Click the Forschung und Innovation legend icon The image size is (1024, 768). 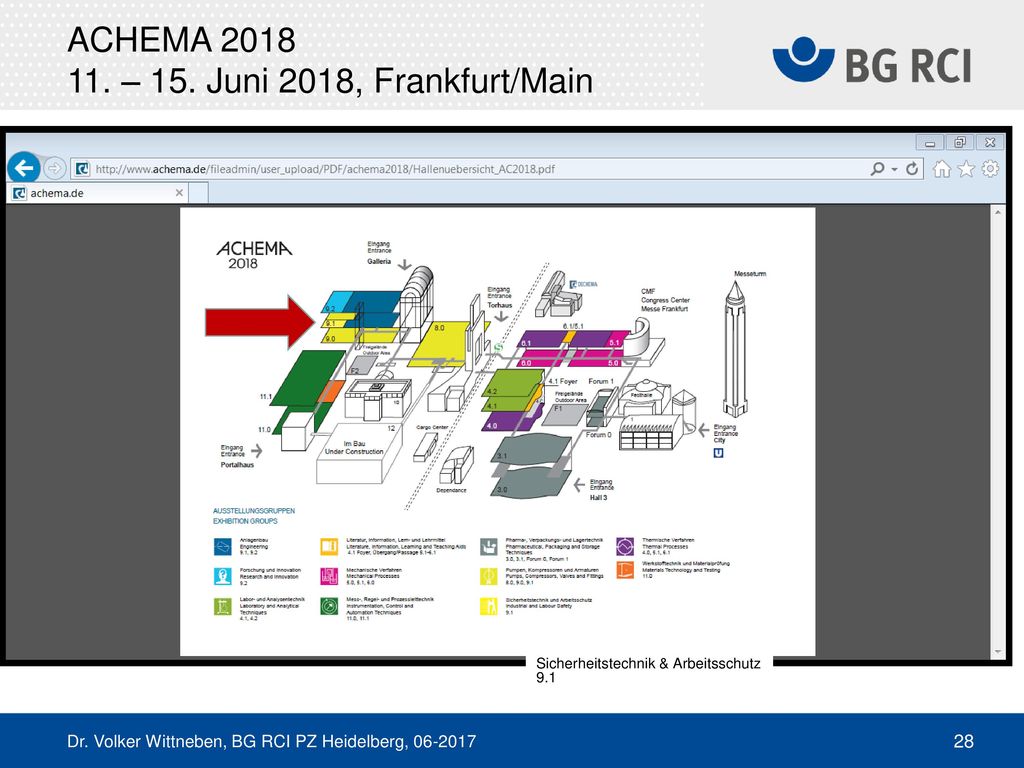point(223,576)
